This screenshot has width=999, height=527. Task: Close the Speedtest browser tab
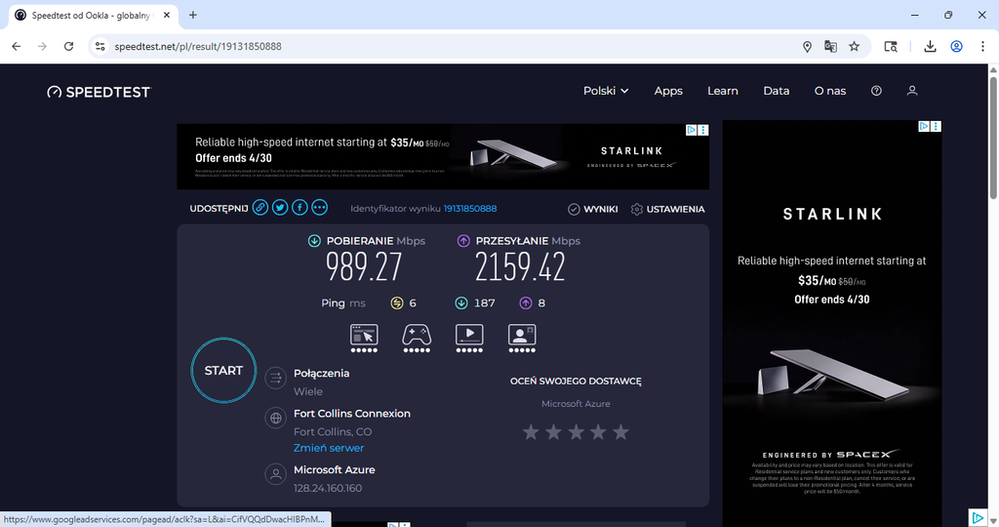pos(167,15)
